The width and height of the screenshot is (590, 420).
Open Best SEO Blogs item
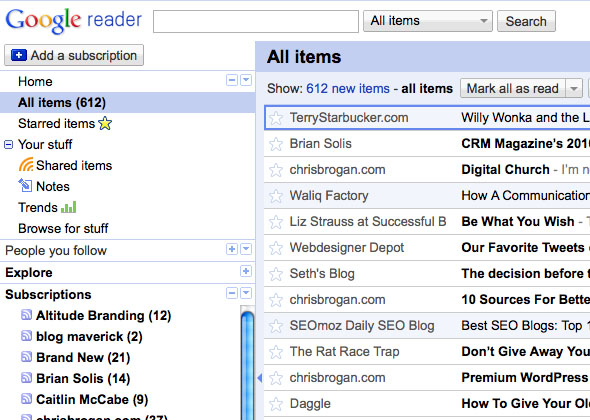[525, 326]
